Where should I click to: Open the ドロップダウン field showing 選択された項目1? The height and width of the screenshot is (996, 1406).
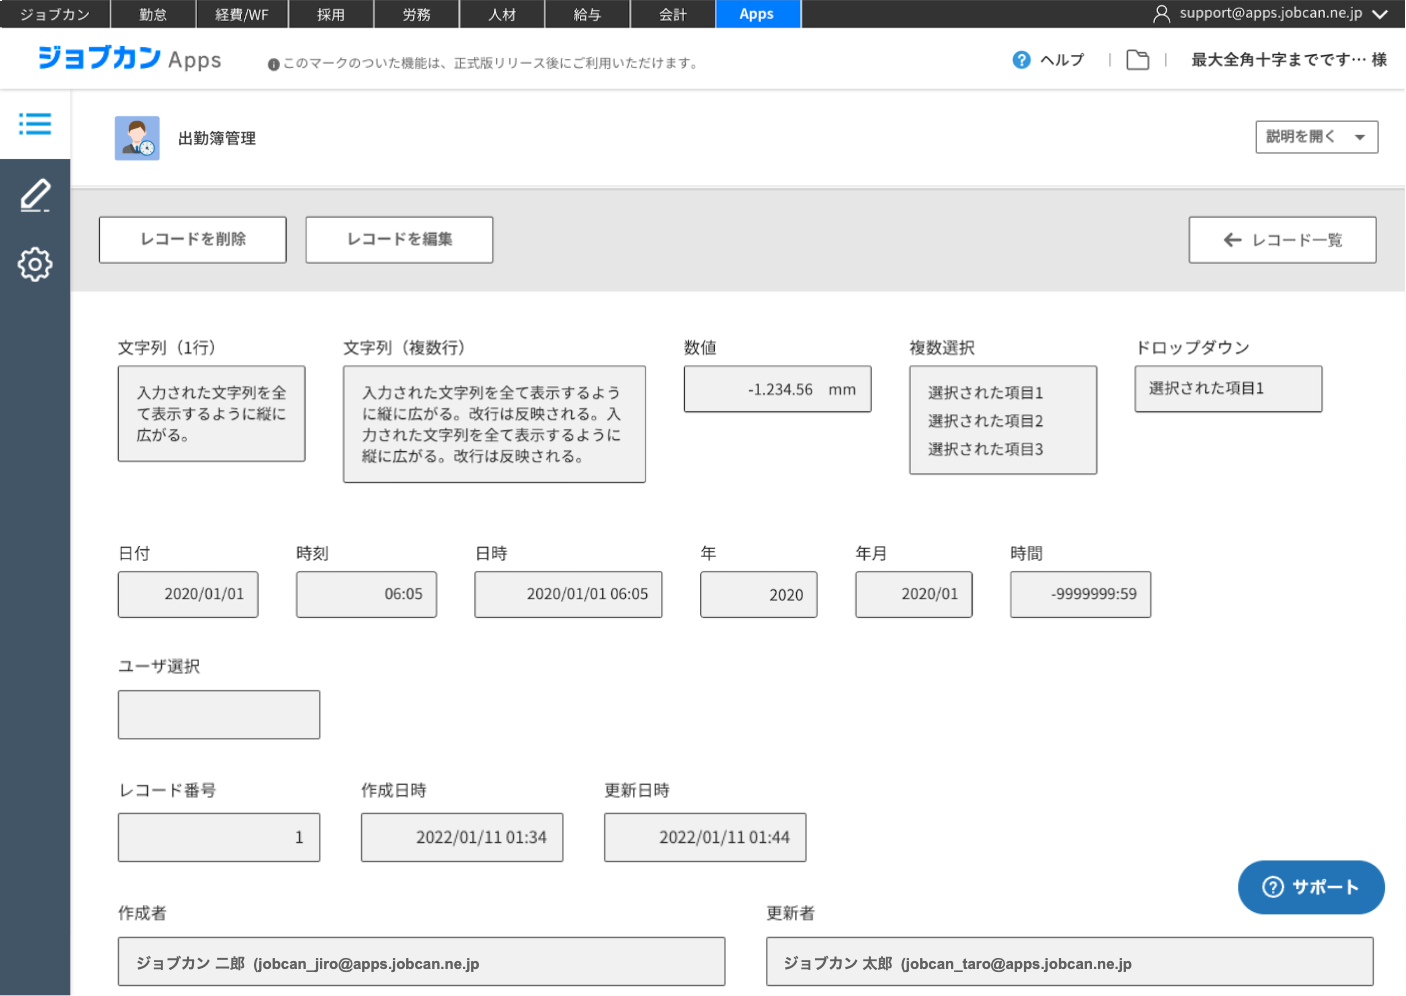[x=1228, y=389]
